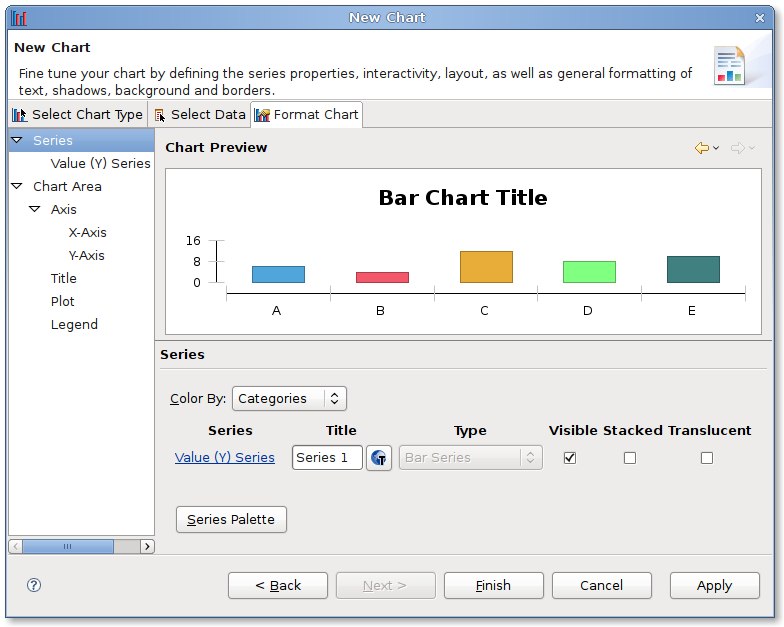Open the back navigation history dropdown arrow

pos(716,148)
